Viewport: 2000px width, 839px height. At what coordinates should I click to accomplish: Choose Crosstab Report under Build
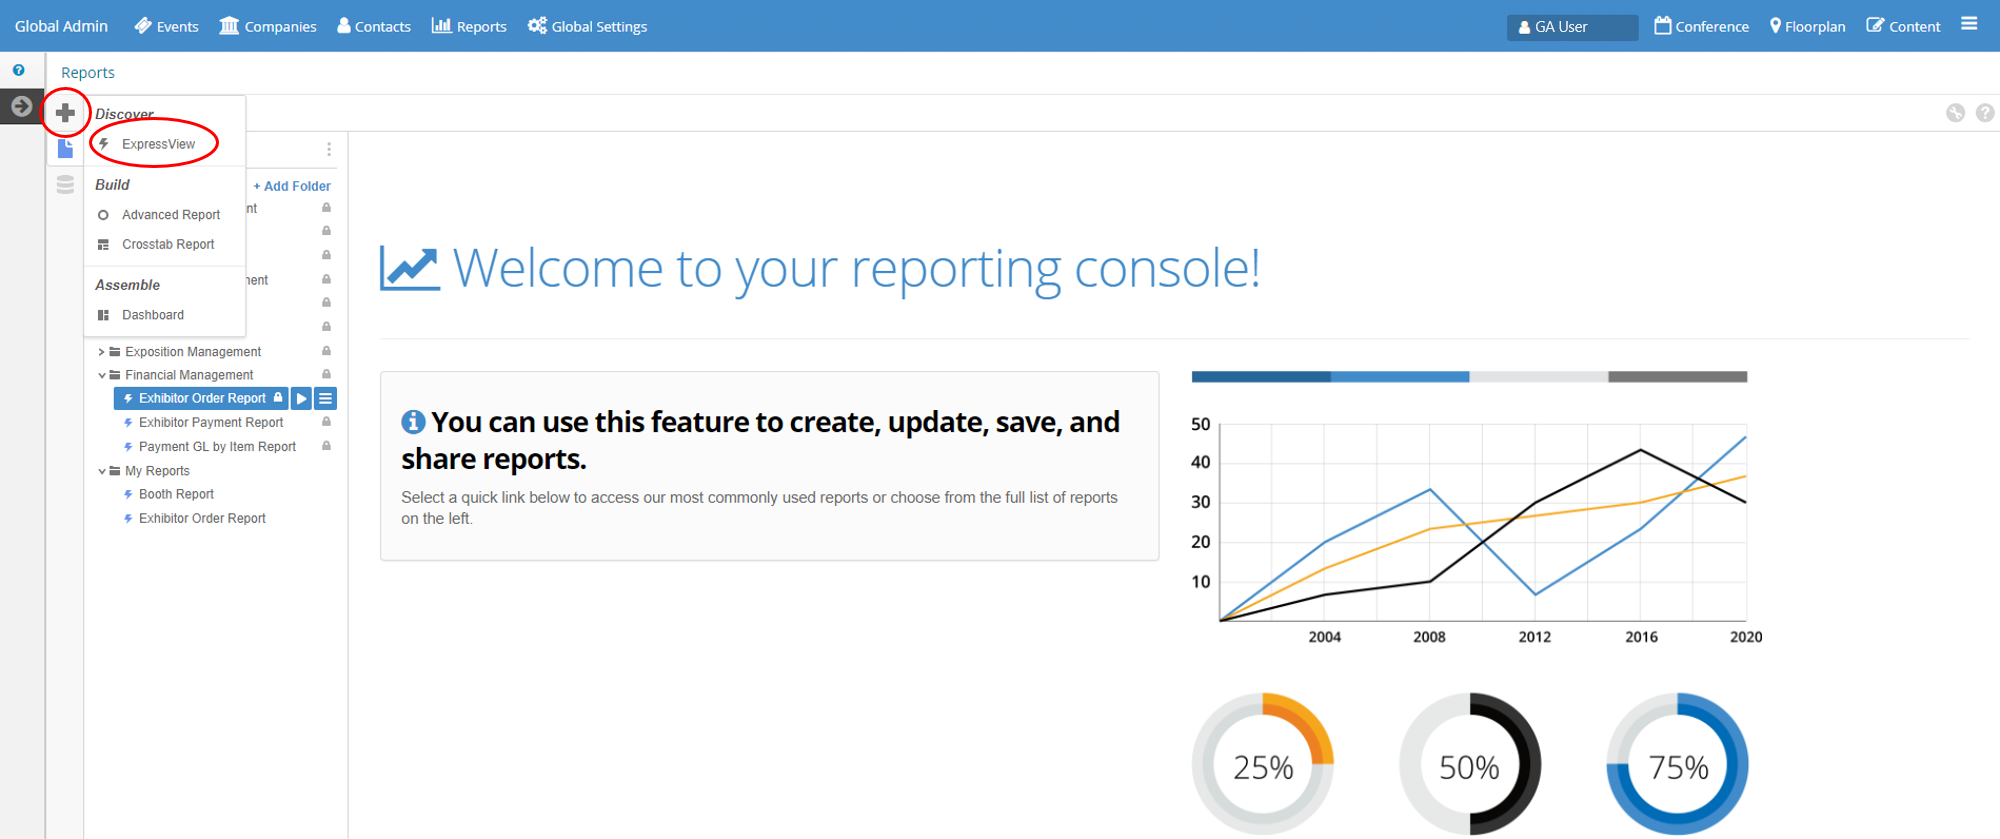(168, 244)
